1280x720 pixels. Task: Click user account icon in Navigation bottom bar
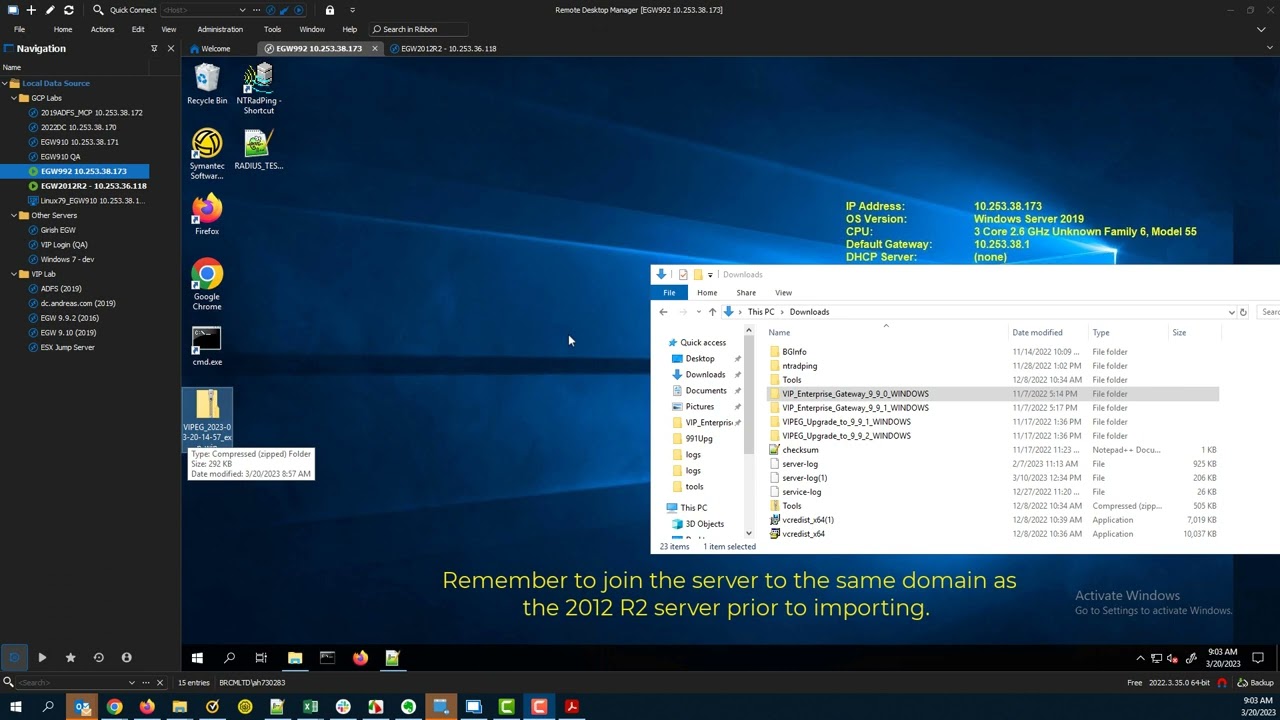(x=126, y=657)
